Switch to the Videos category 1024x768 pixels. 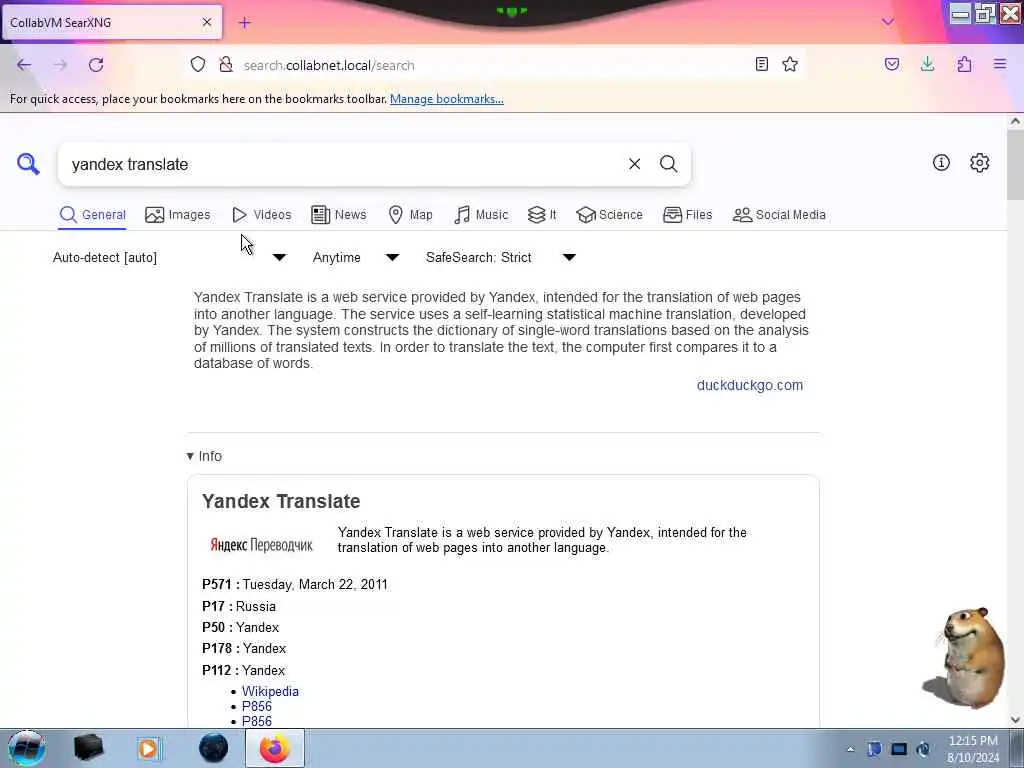261,215
